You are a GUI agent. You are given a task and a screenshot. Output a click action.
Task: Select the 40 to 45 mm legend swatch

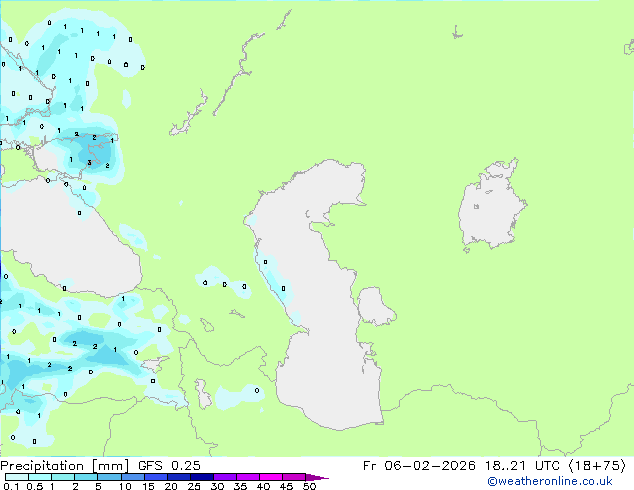(x=271, y=477)
